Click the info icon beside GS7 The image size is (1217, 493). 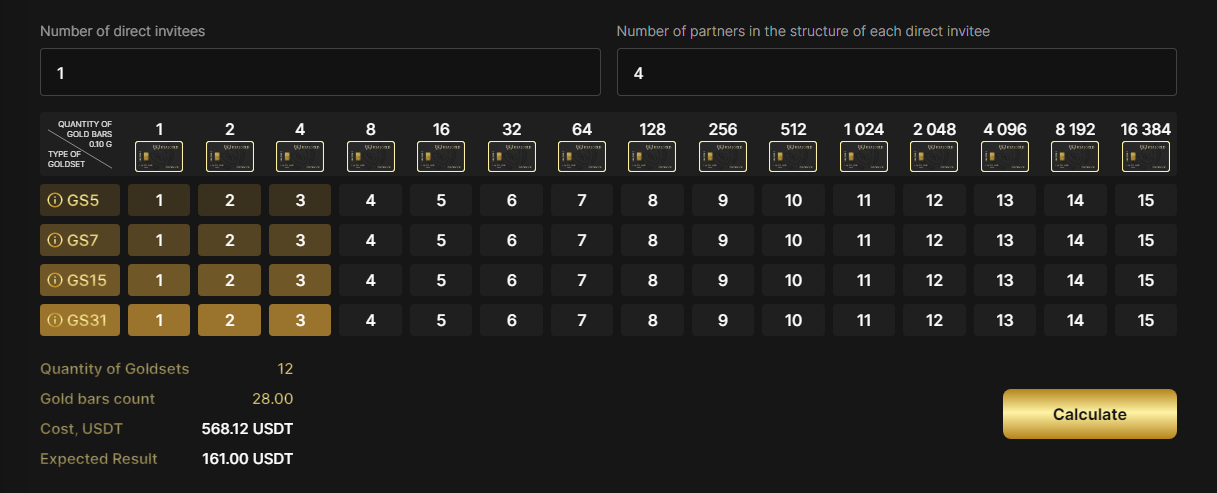click(x=55, y=240)
